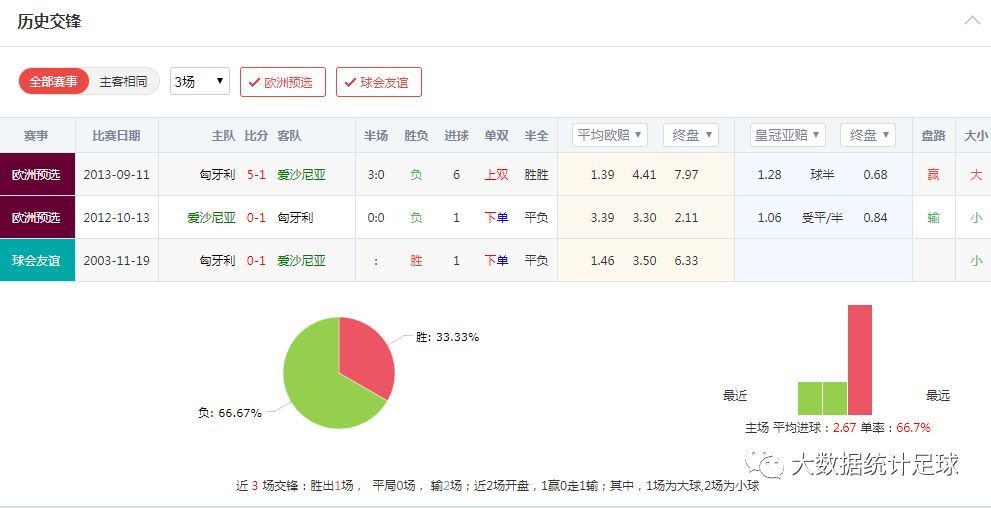Click the 球会友谊 tag in the 2003-11-19 row
Screen dimensions: 991x508
pos(37,260)
